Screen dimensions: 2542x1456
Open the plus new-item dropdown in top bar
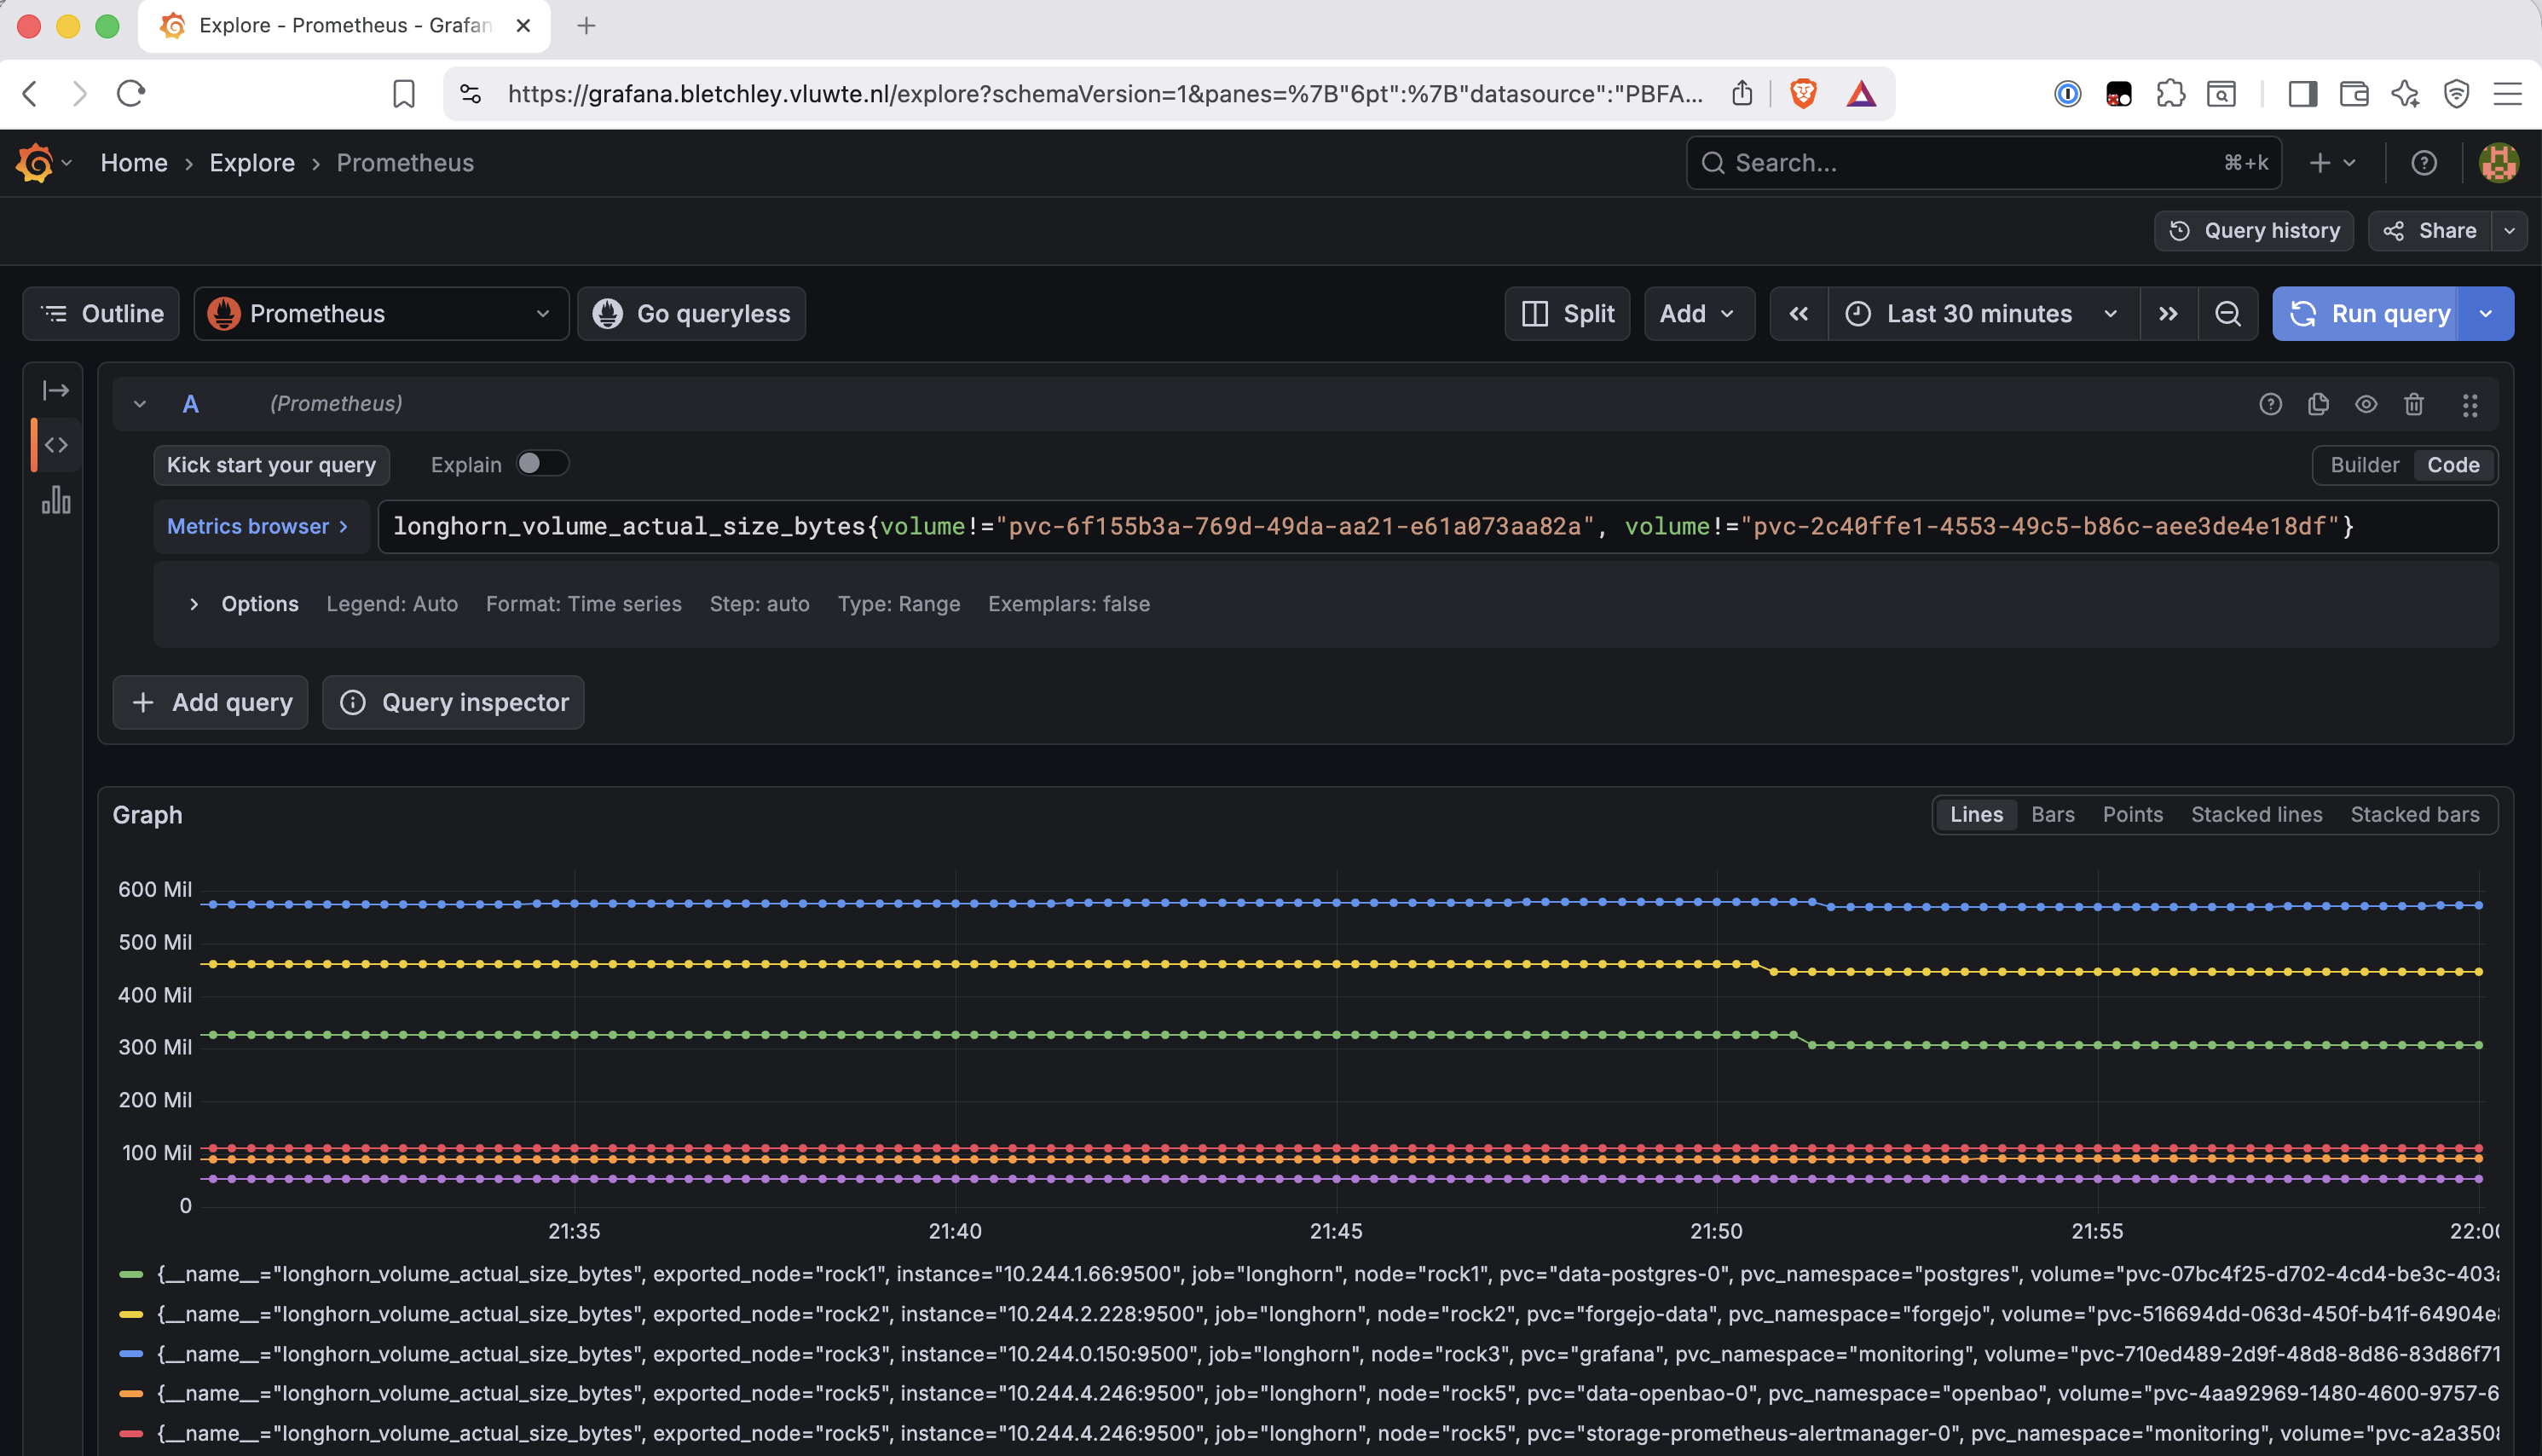point(2333,163)
